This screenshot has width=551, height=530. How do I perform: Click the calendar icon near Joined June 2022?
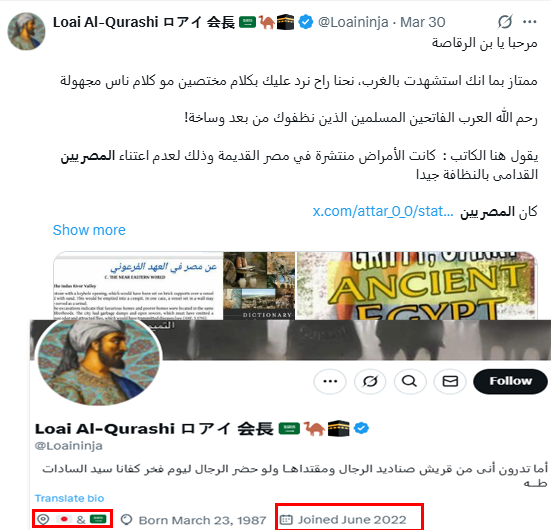[x=286, y=519]
